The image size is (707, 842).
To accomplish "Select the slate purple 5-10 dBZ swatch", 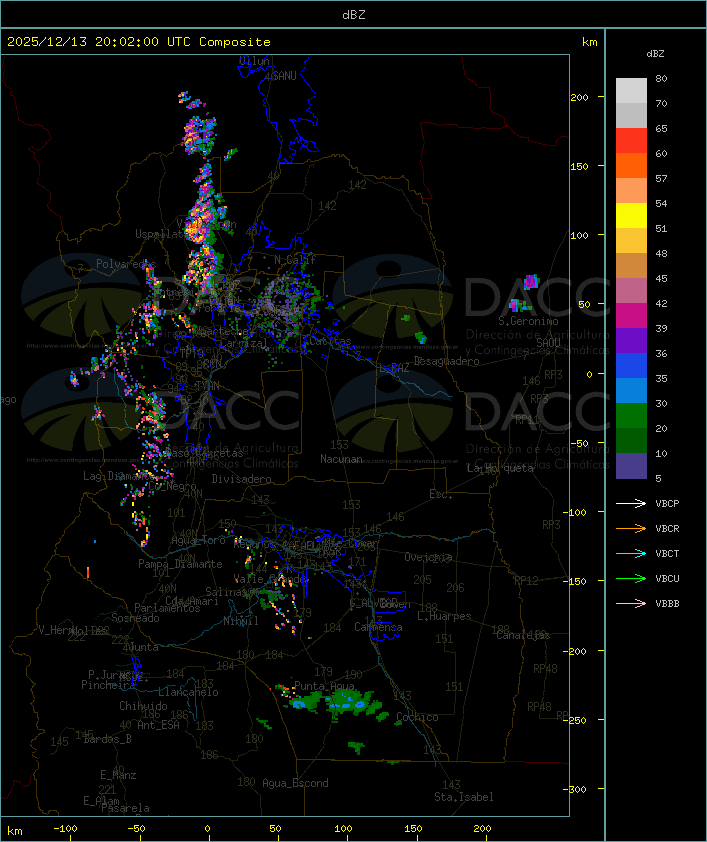I will coord(631,466).
